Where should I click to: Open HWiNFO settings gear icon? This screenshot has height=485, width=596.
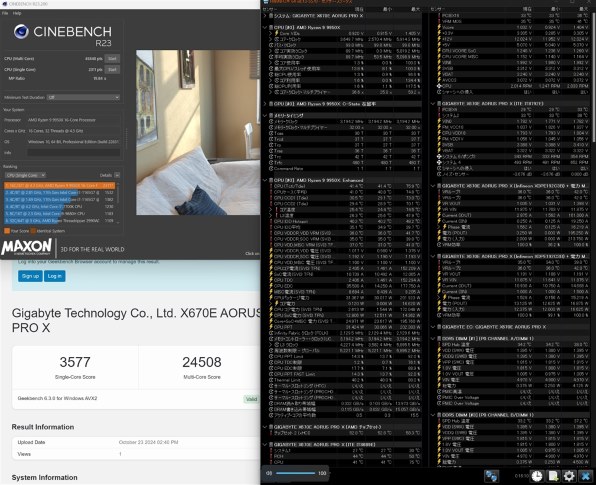click(x=569, y=475)
